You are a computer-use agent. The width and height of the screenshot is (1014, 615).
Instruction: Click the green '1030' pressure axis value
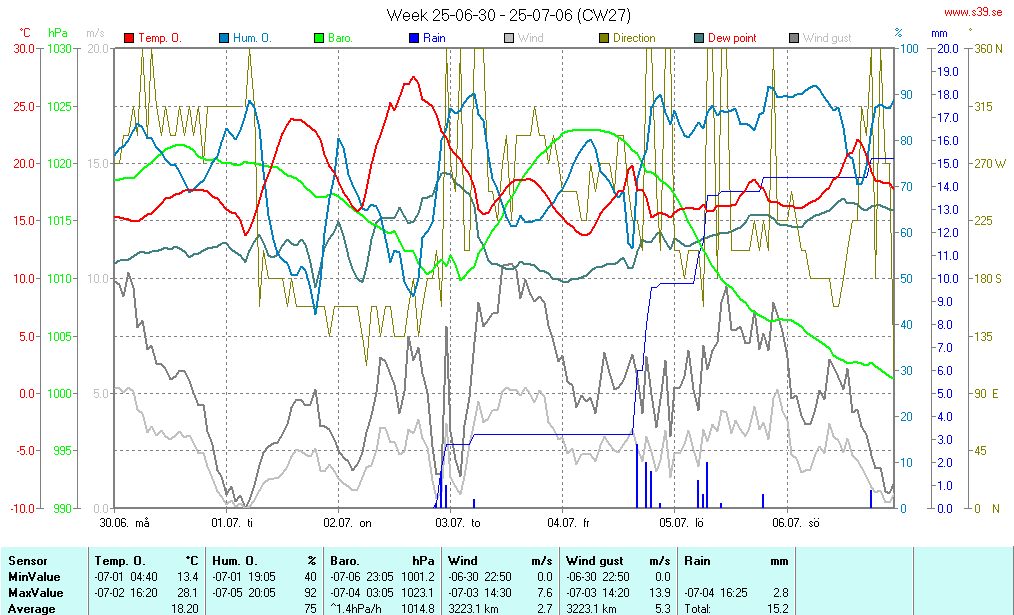[59, 49]
